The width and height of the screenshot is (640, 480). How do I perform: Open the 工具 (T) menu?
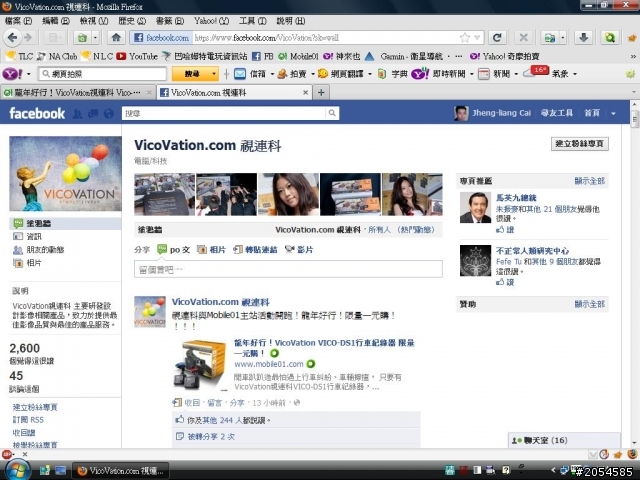tap(253, 21)
